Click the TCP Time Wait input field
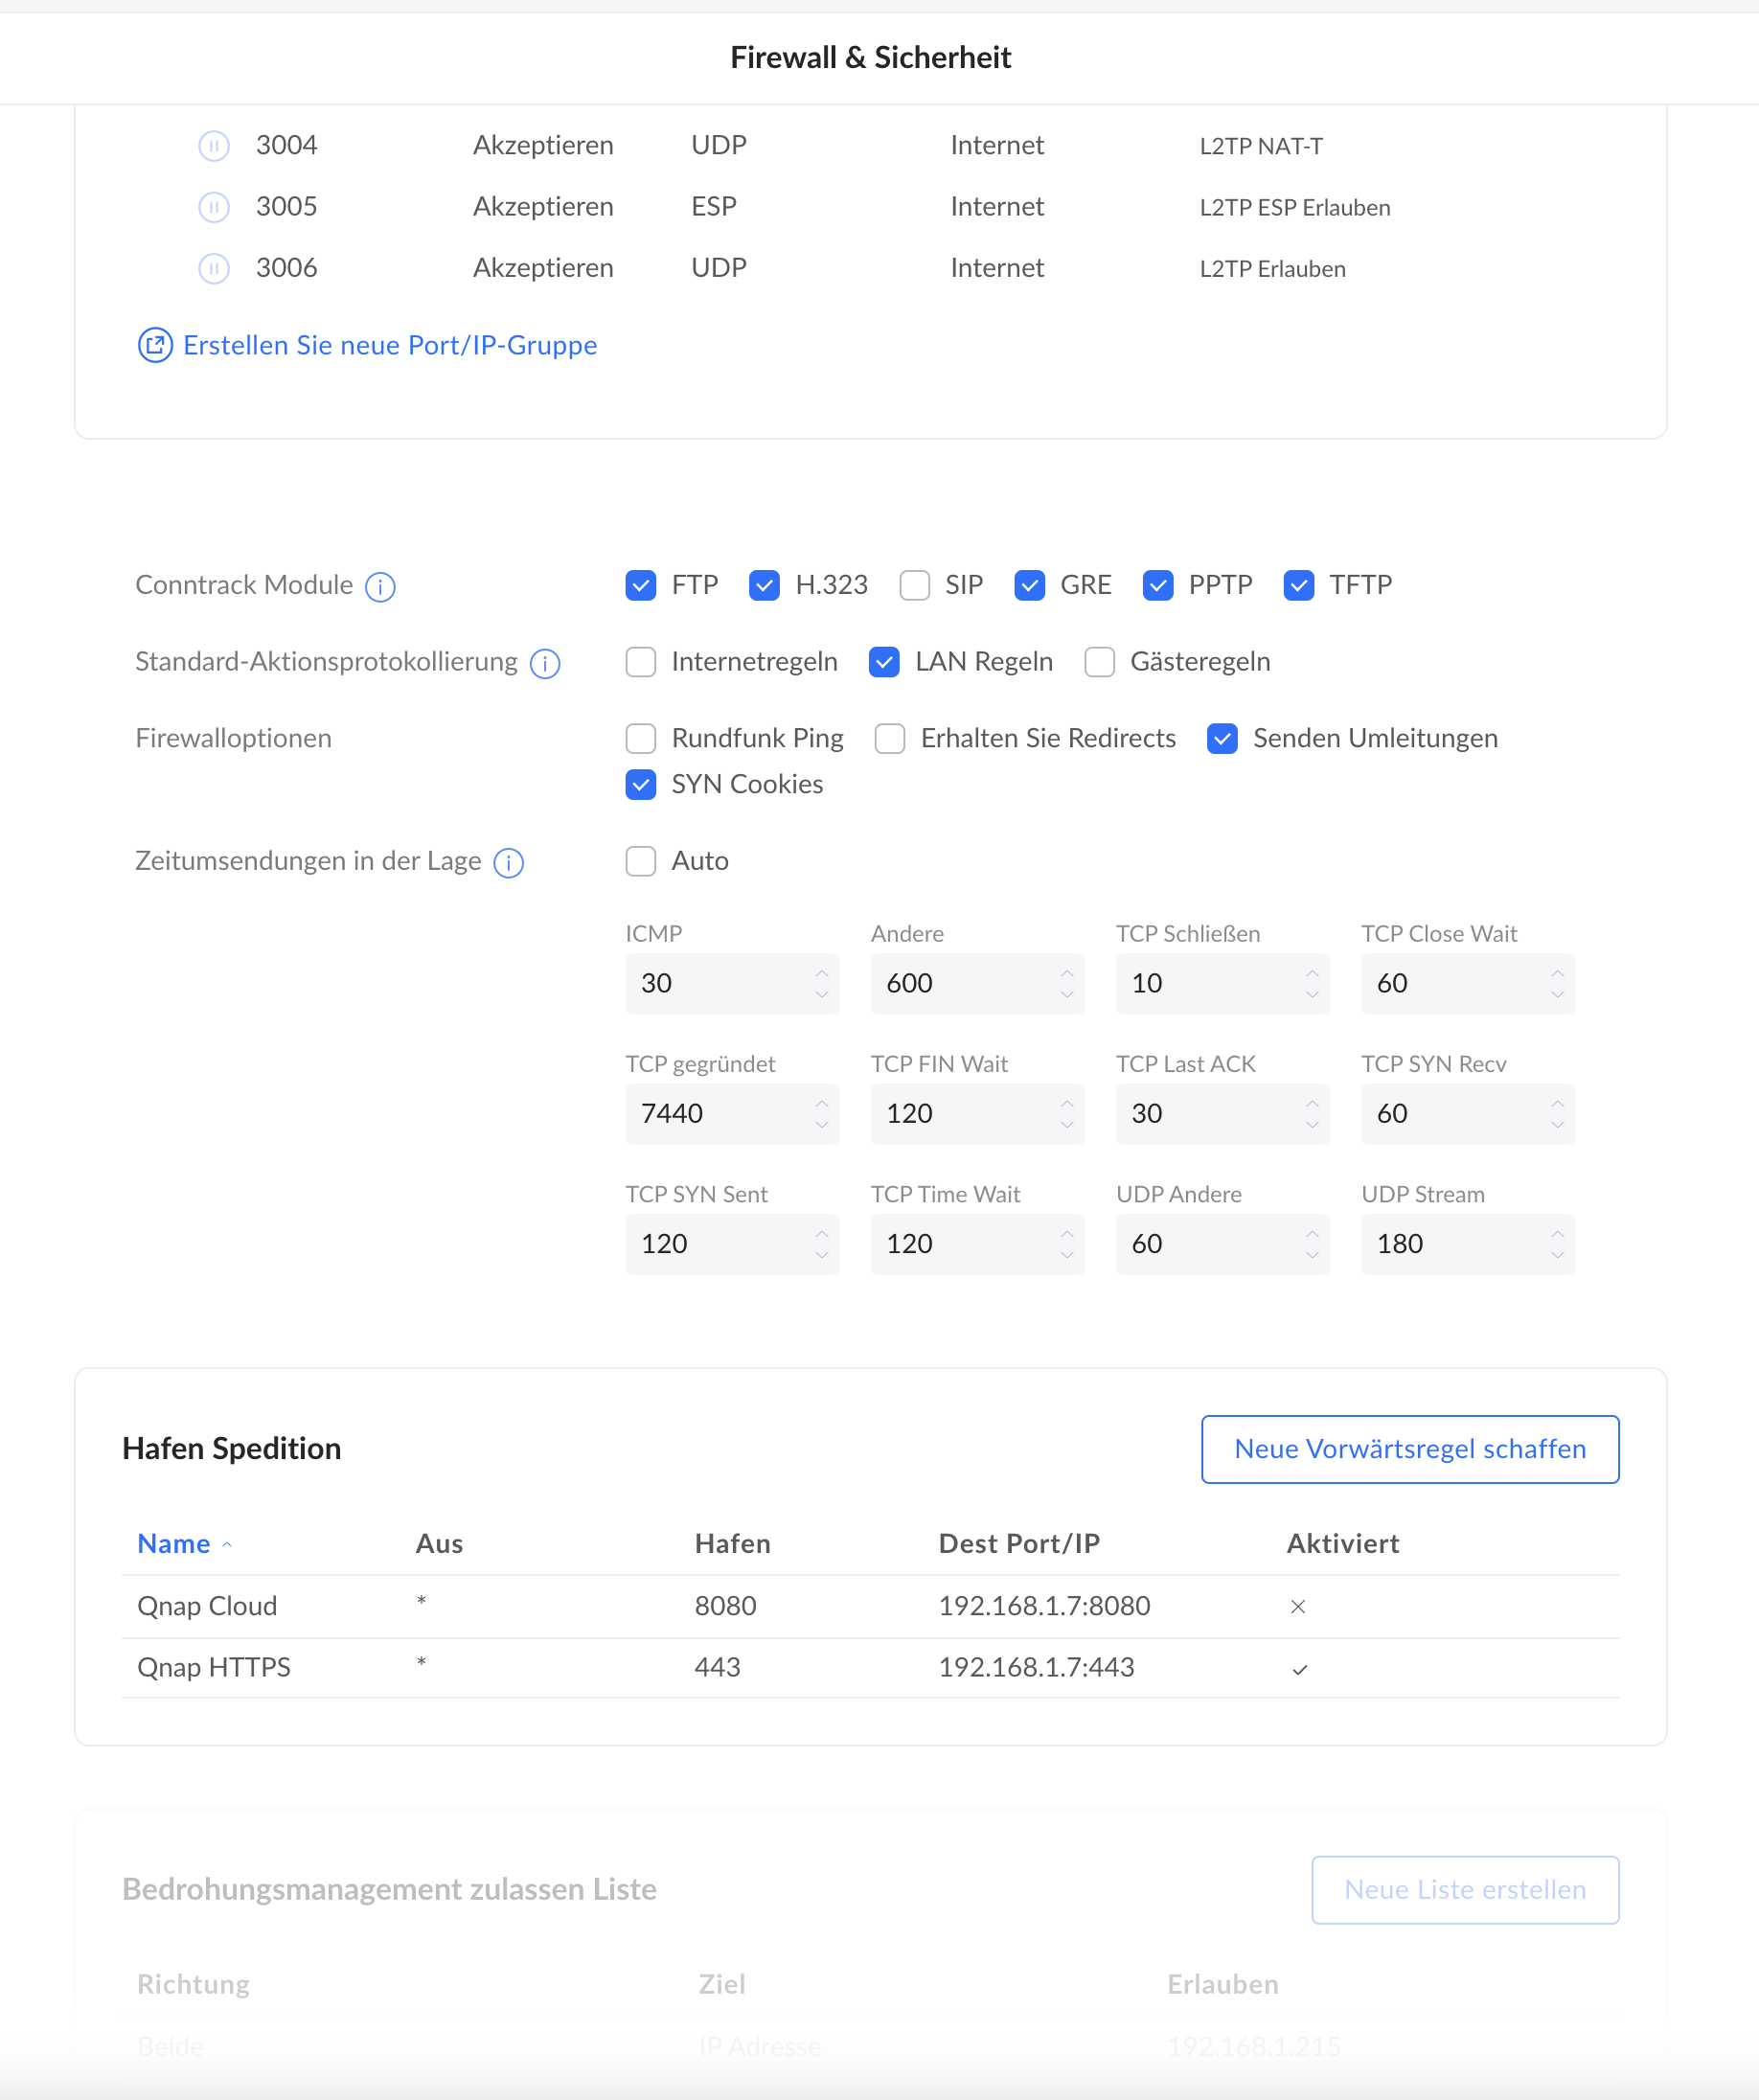The height and width of the screenshot is (2100, 1759). pos(977,1245)
